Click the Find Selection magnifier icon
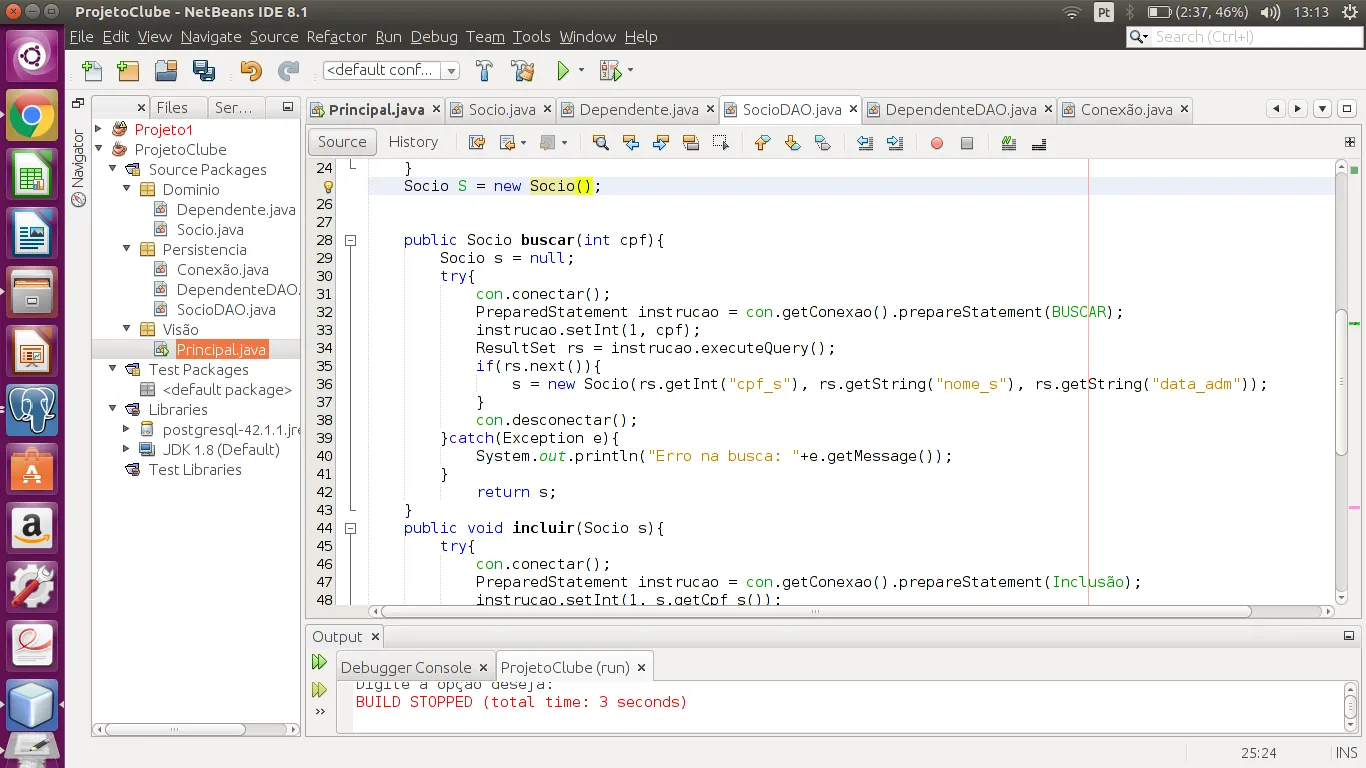 [x=600, y=143]
